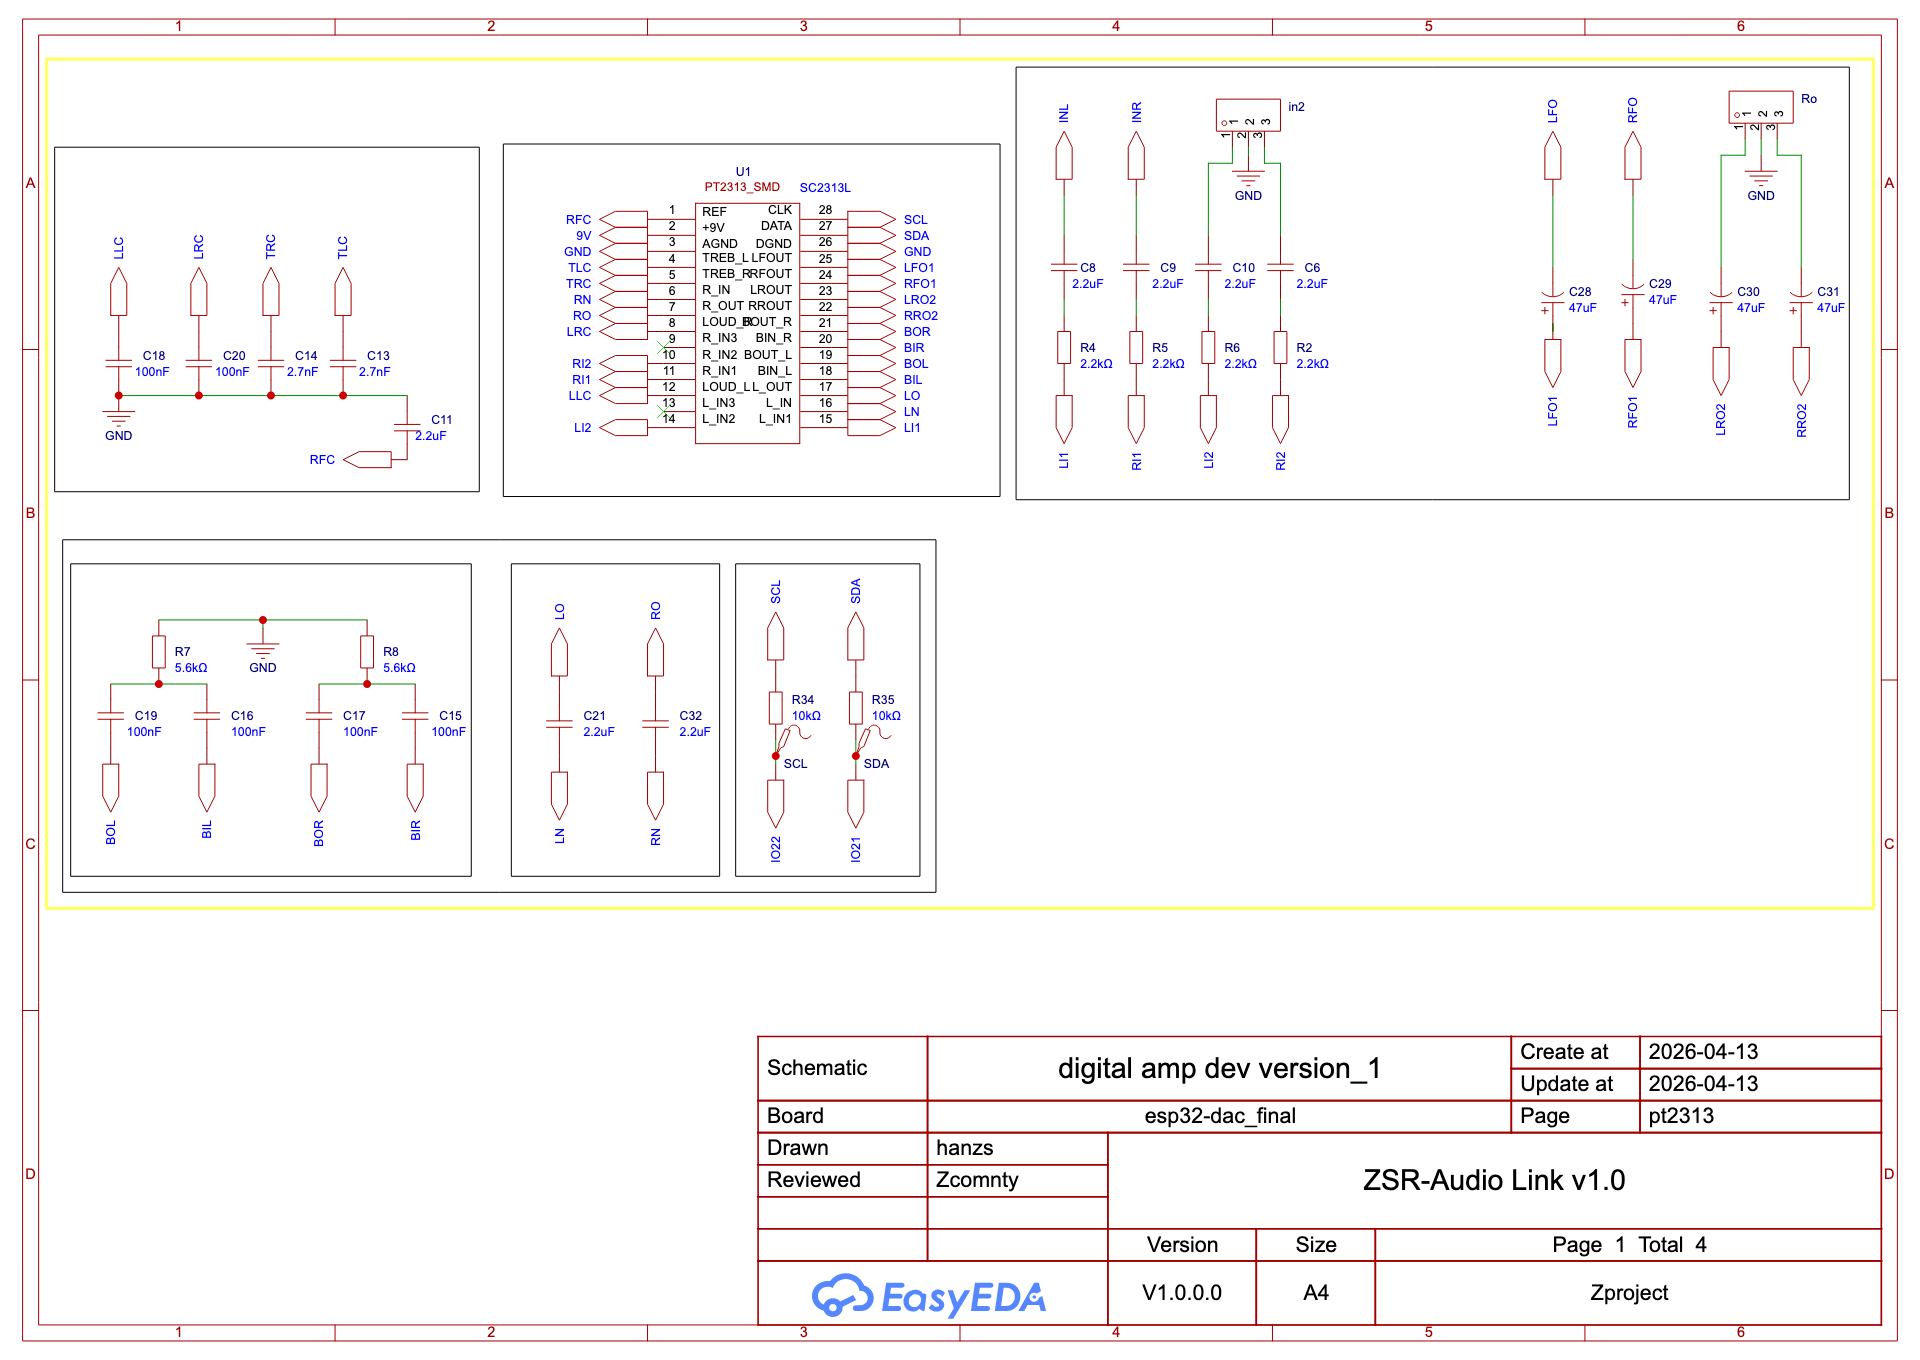This screenshot has height=1360, width=1920.
Task: Select board name 'esp32-dac_final'
Action: 1219,1115
